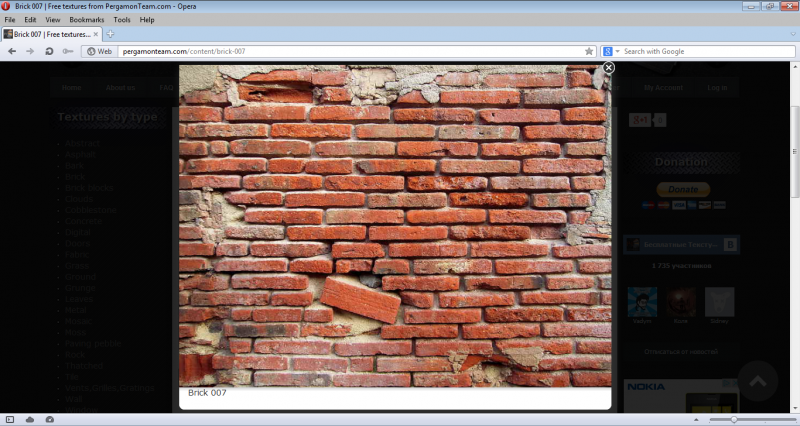
Task: Select the Brick 007 browser tab
Action: click(x=51, y=34)
